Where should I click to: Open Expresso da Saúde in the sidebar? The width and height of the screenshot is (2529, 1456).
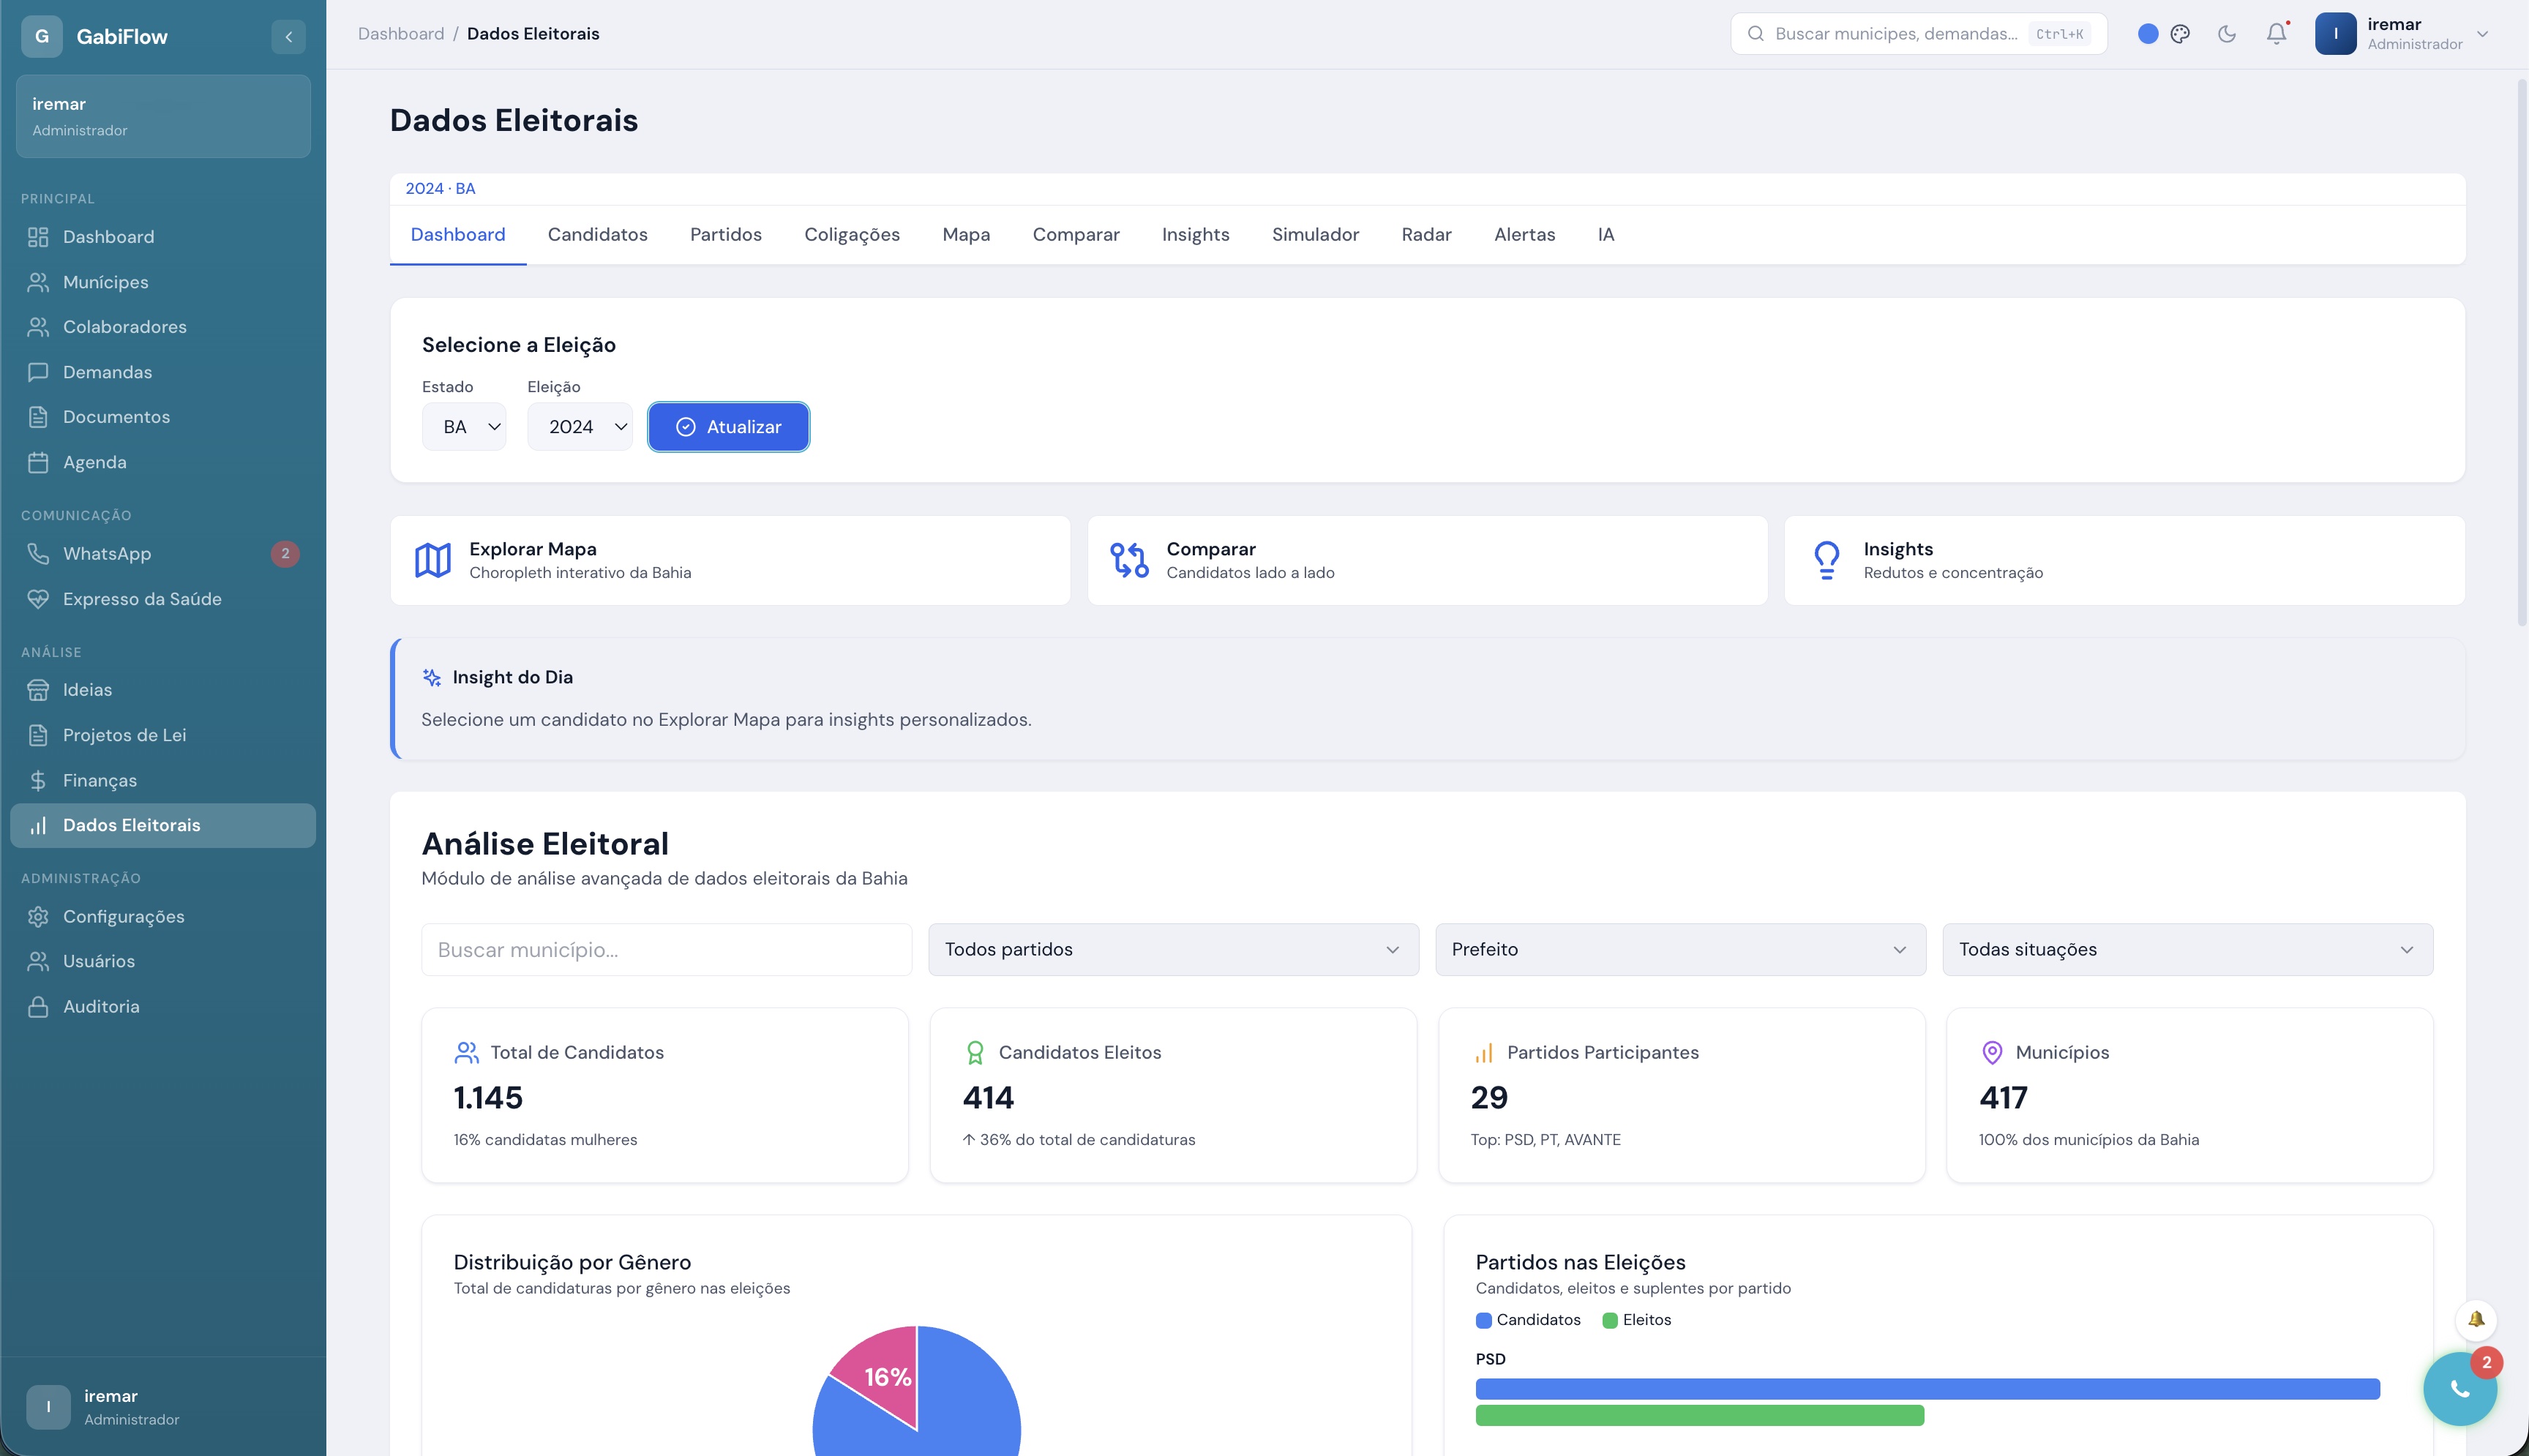click(163, 599)
